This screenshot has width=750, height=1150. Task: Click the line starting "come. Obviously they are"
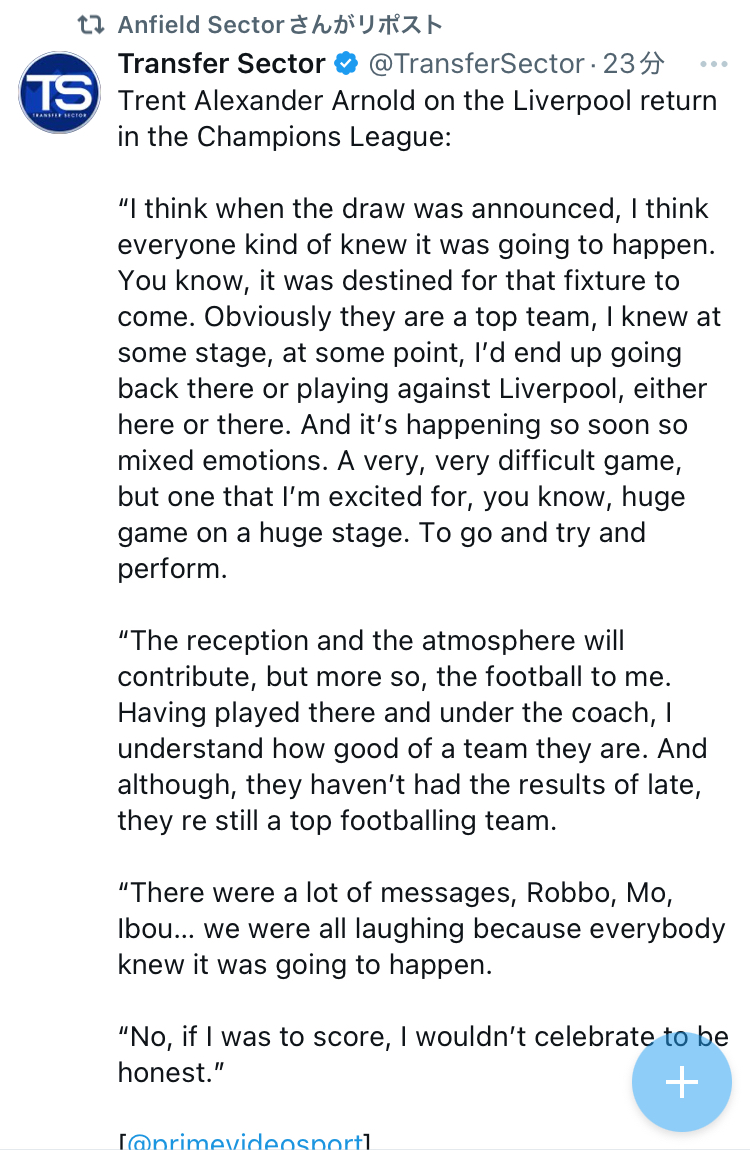pyautogui.click(x=419, y=317)
